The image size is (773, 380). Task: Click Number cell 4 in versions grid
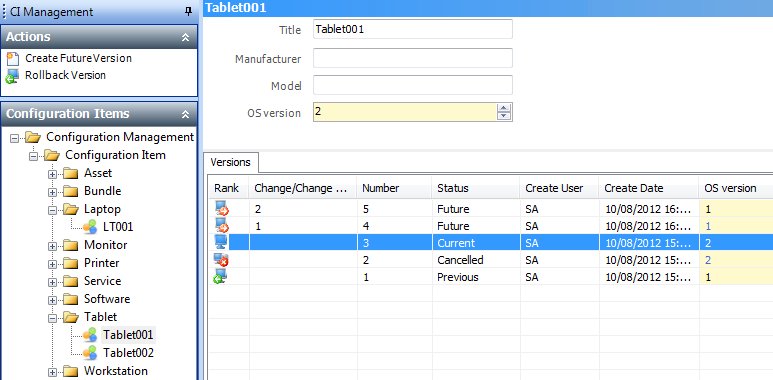click(394, 226)
